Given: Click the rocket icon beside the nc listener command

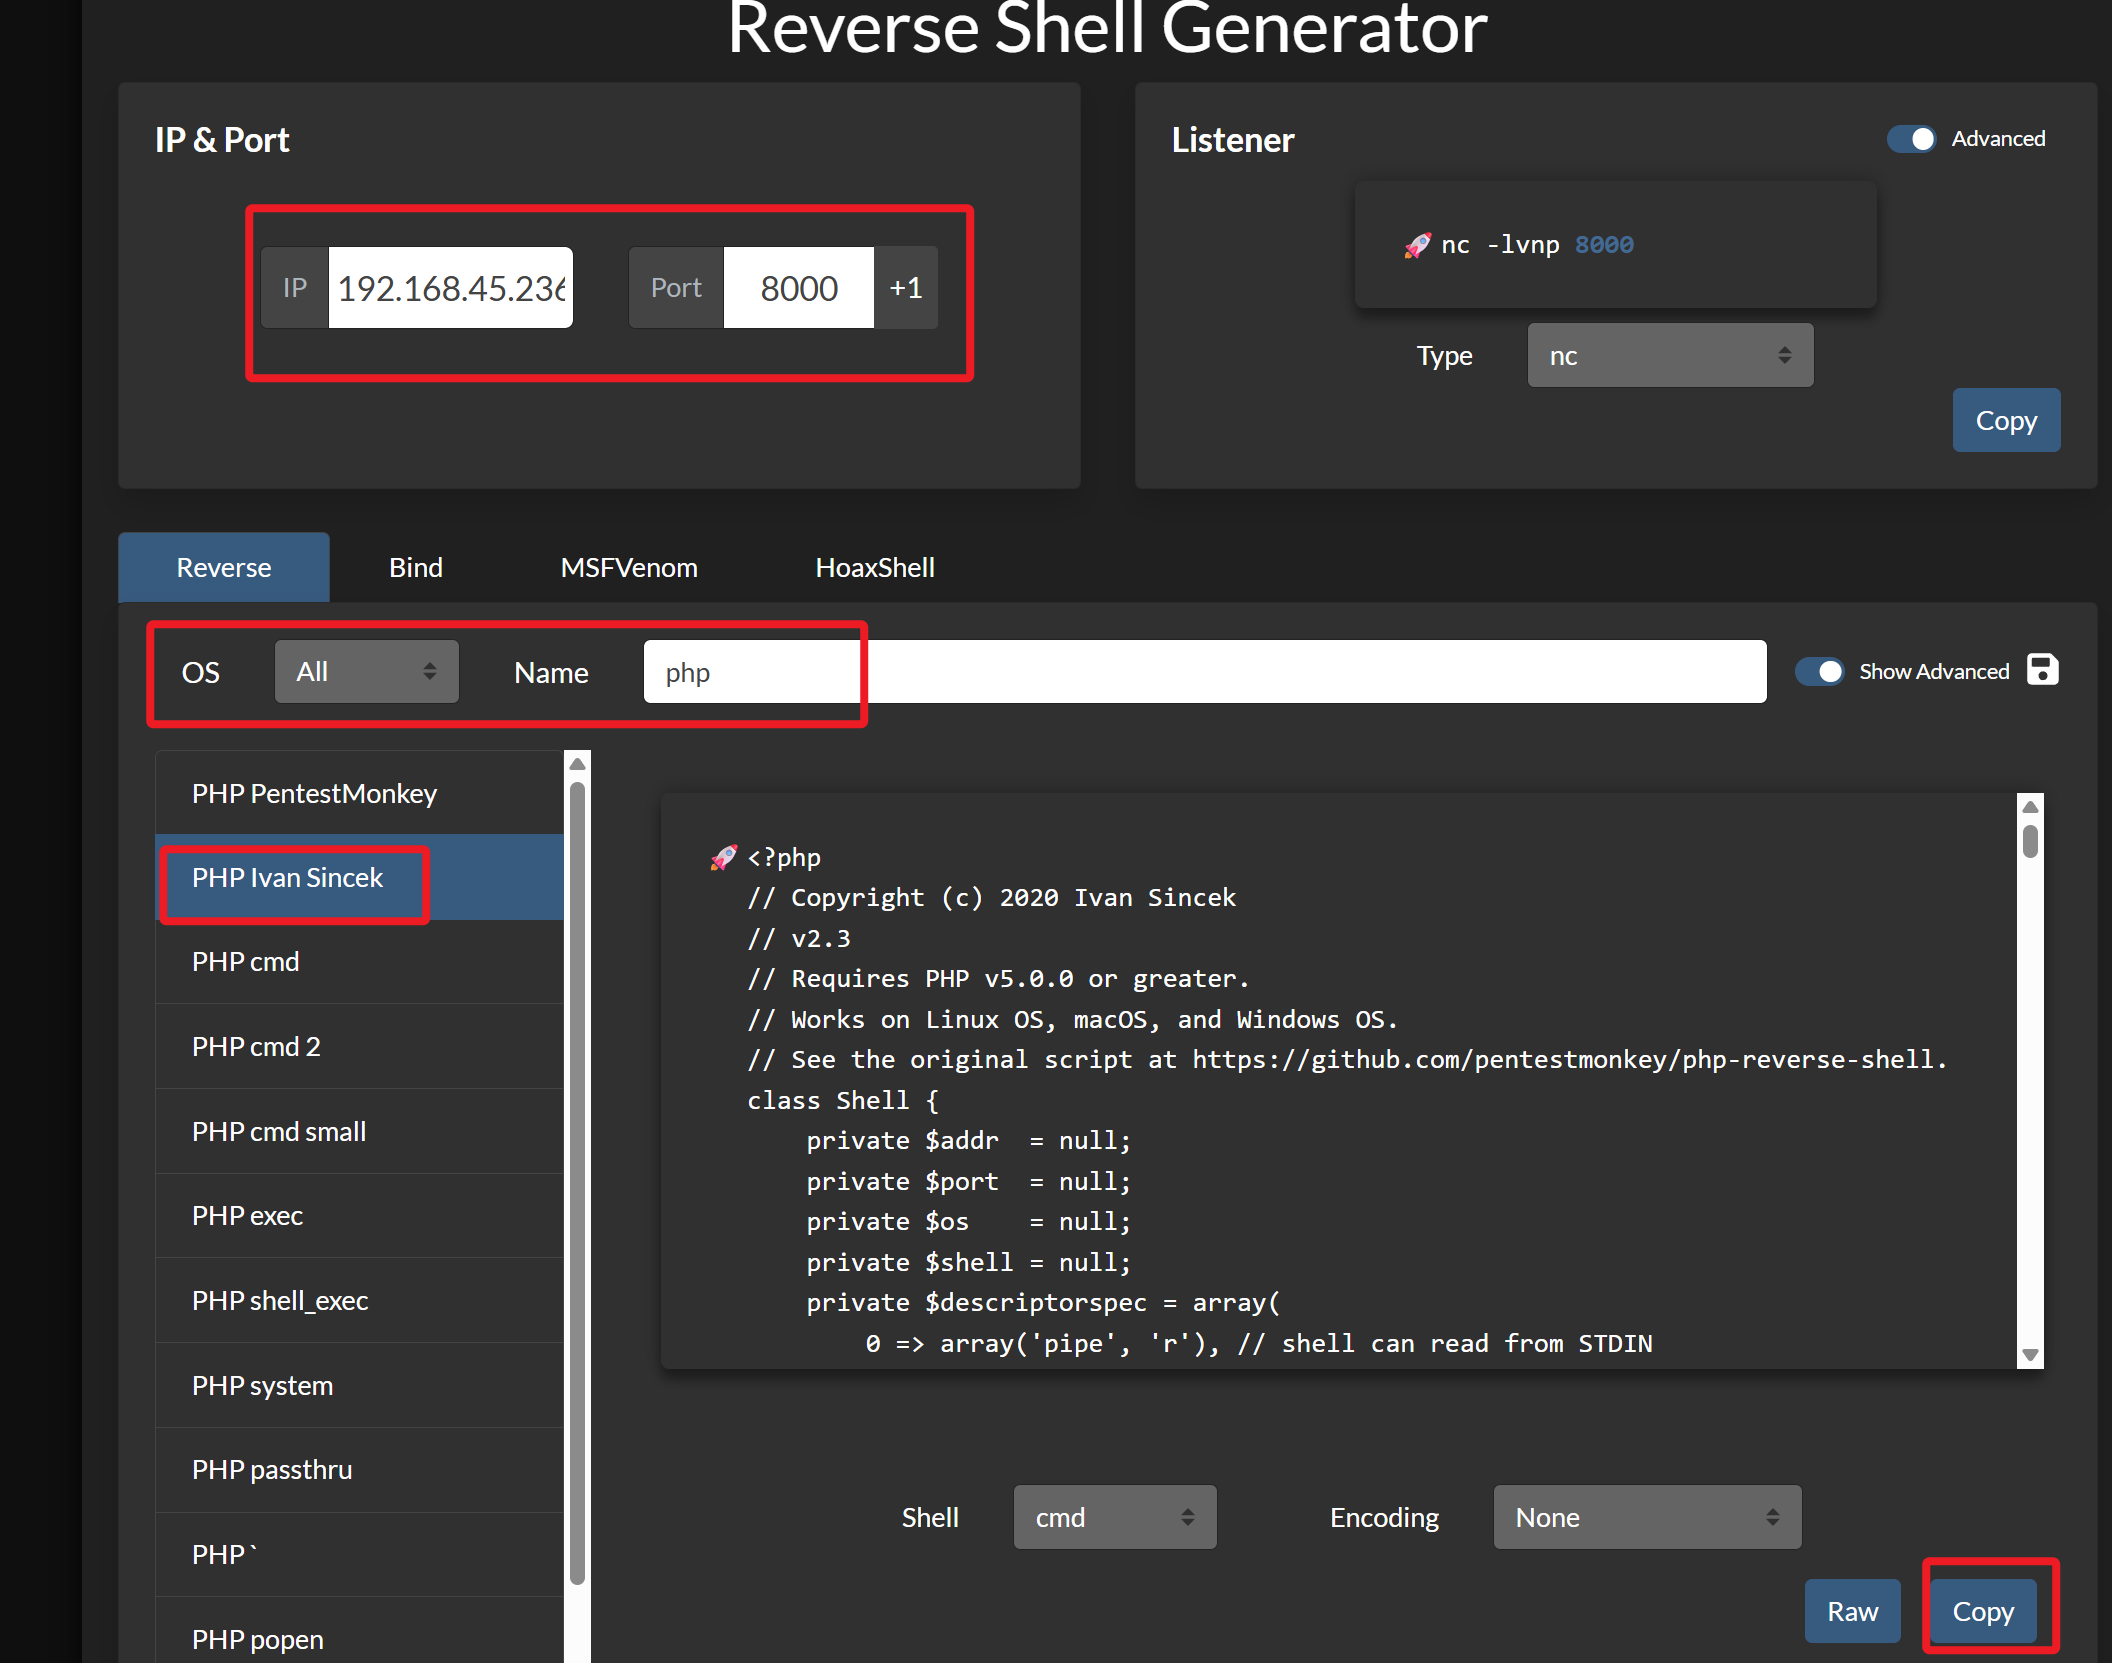Looking at the screenshot, I should [x=1417, y=245].
